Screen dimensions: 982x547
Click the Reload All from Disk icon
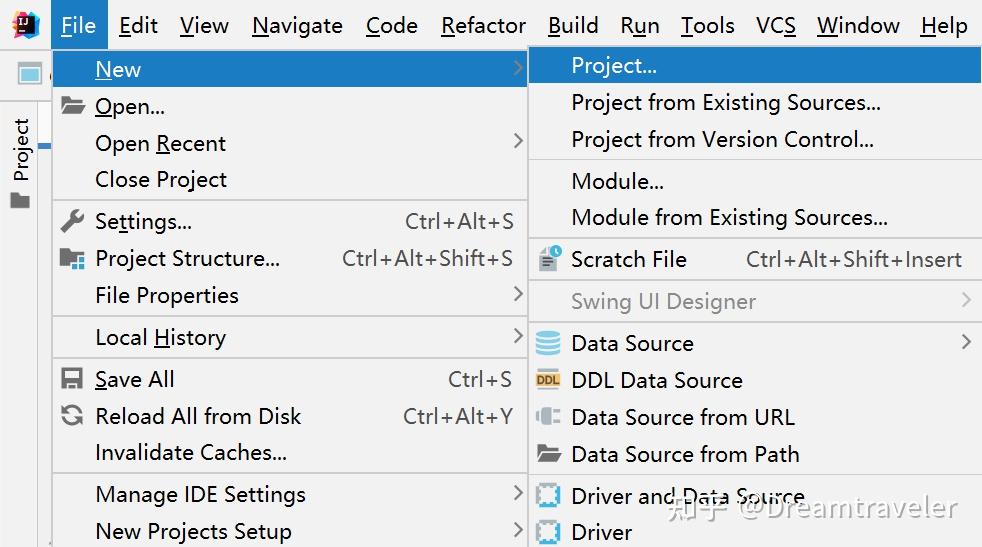(x=72, y=416)
